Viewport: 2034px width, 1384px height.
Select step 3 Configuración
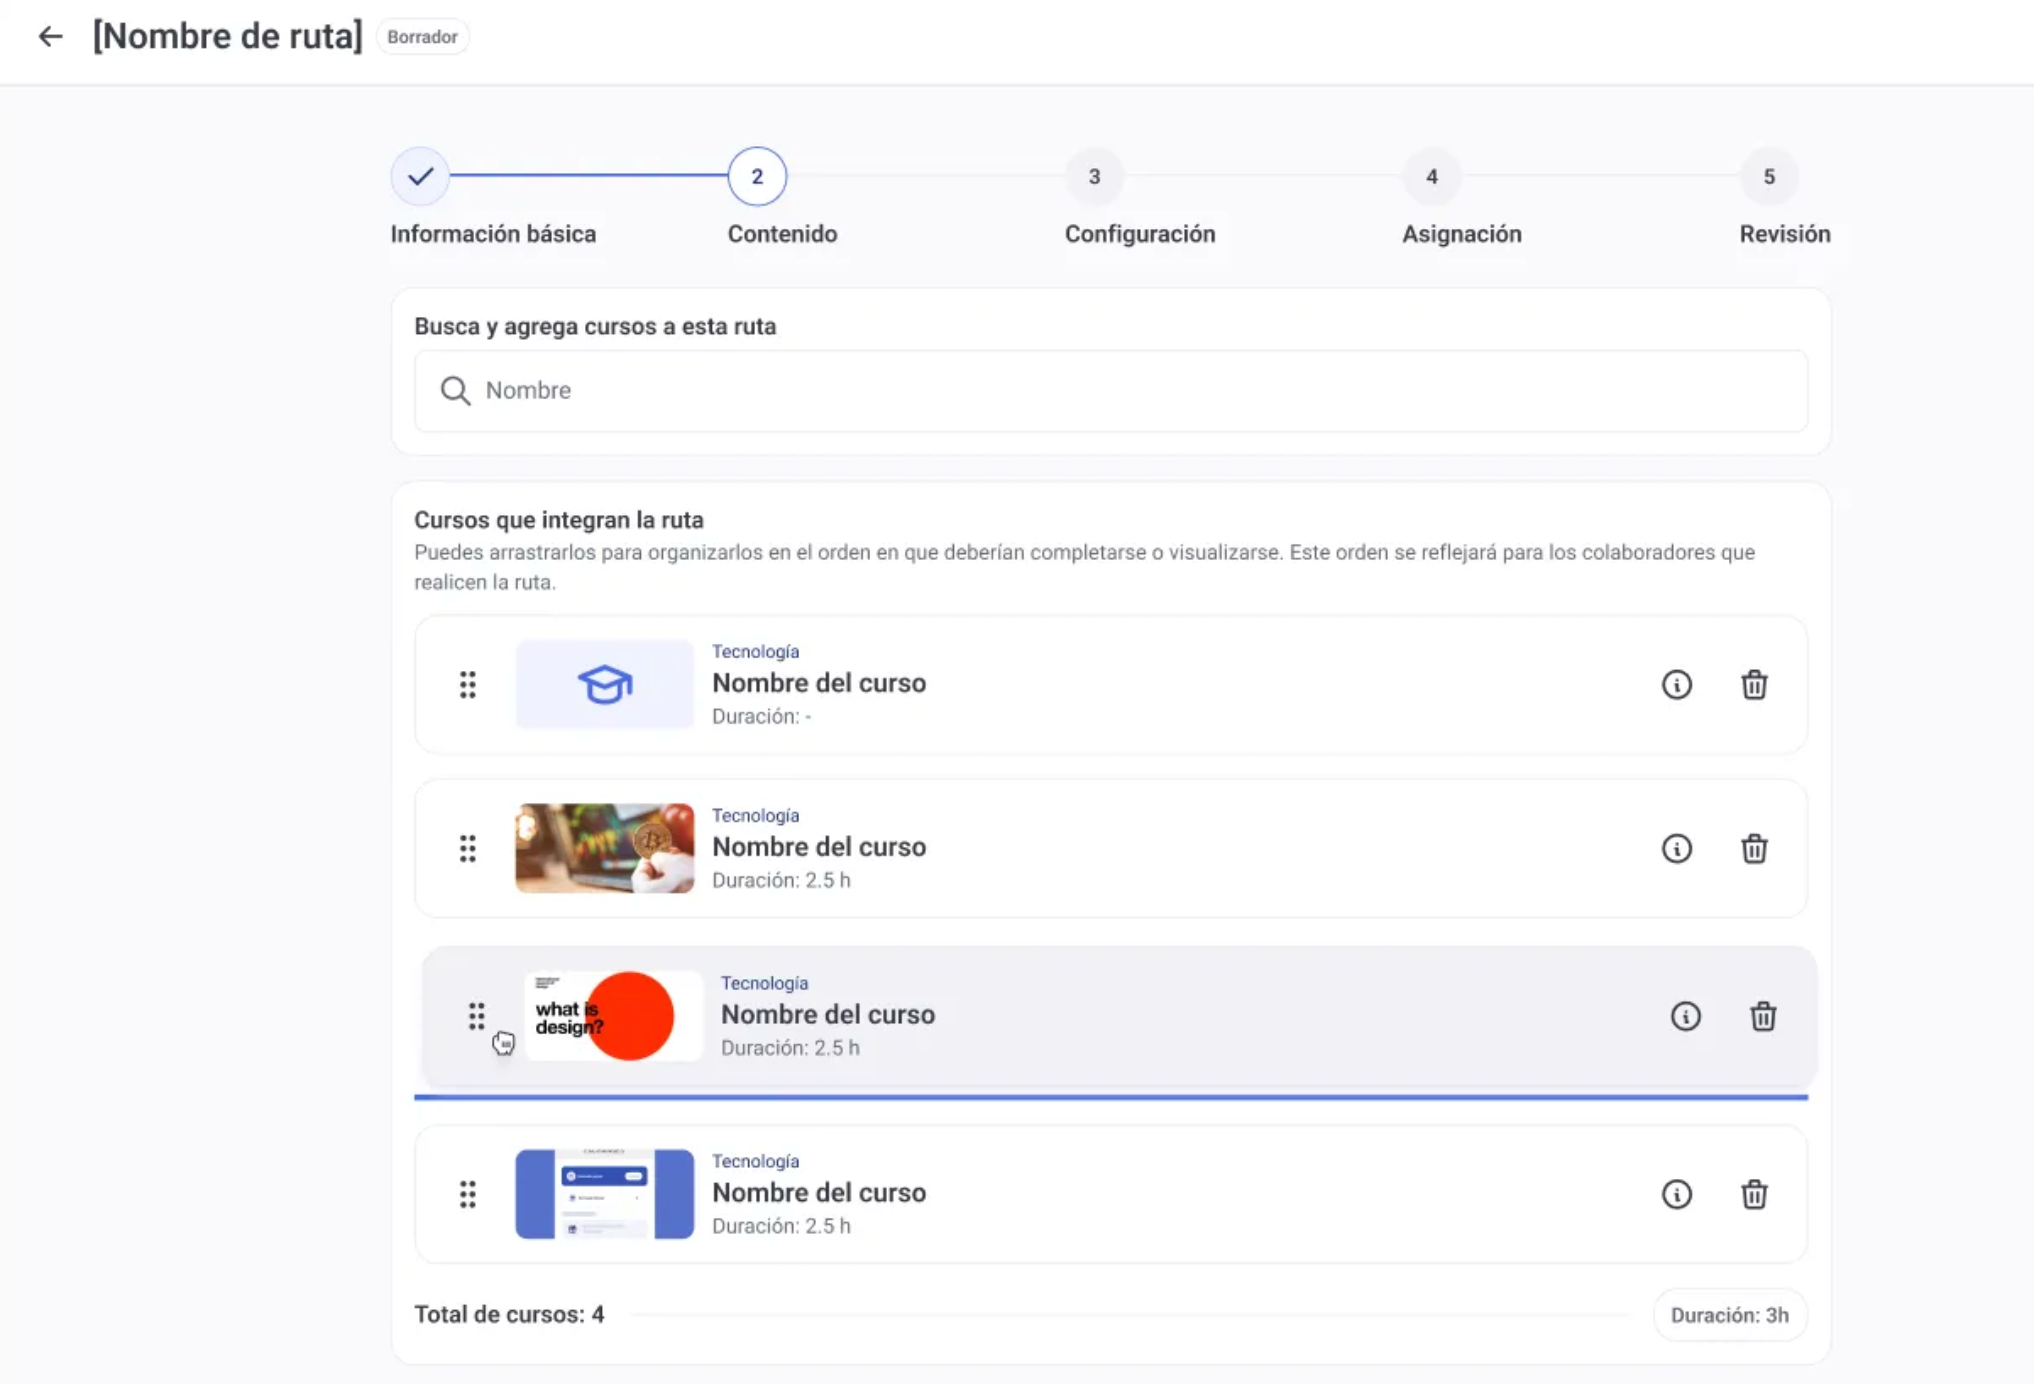click(1094, 177)
